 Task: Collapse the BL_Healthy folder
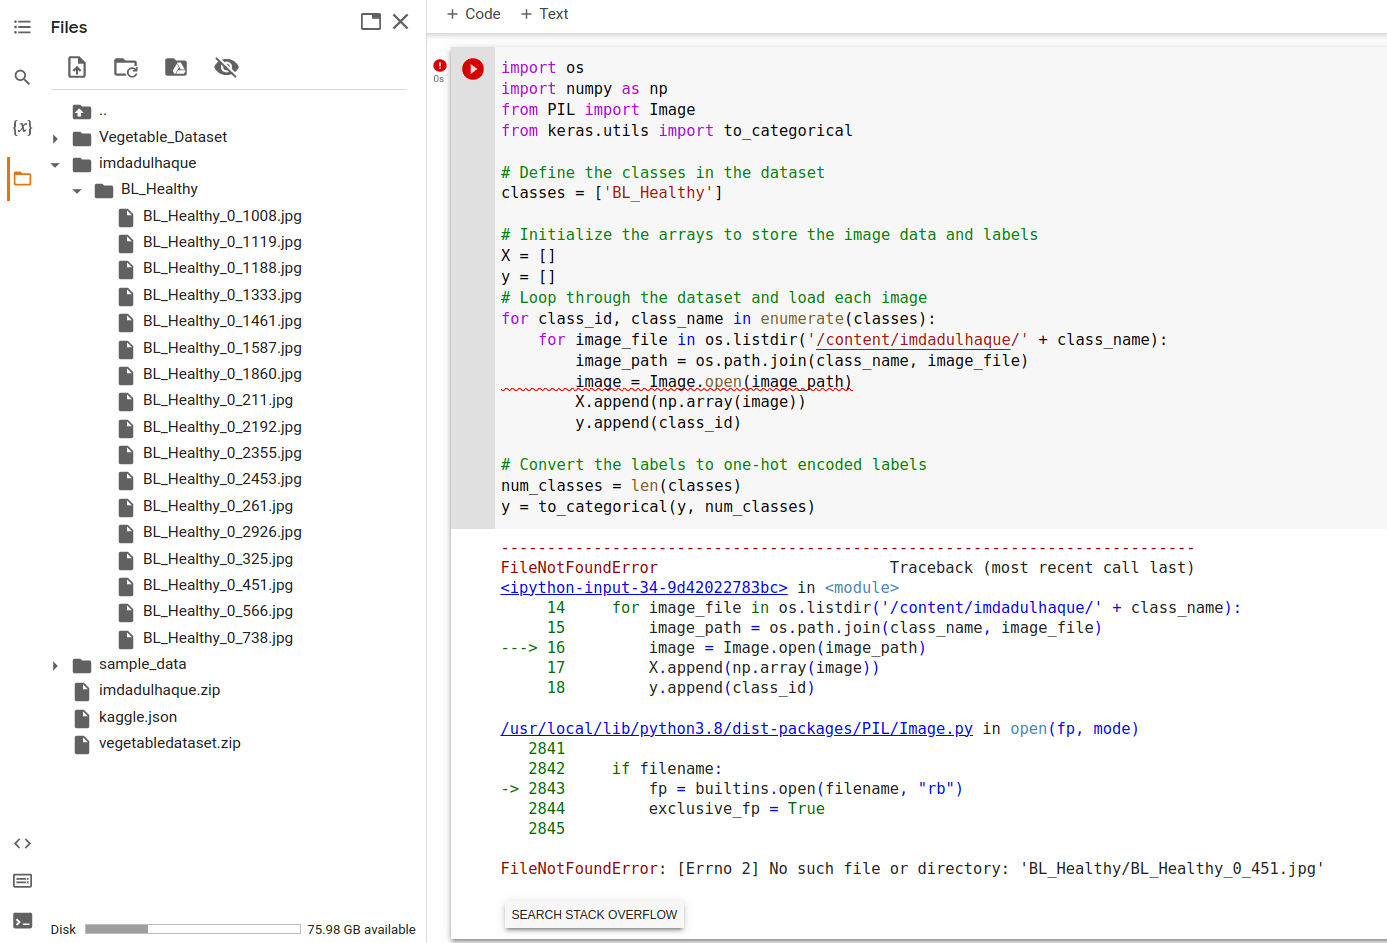coord(77,189)
